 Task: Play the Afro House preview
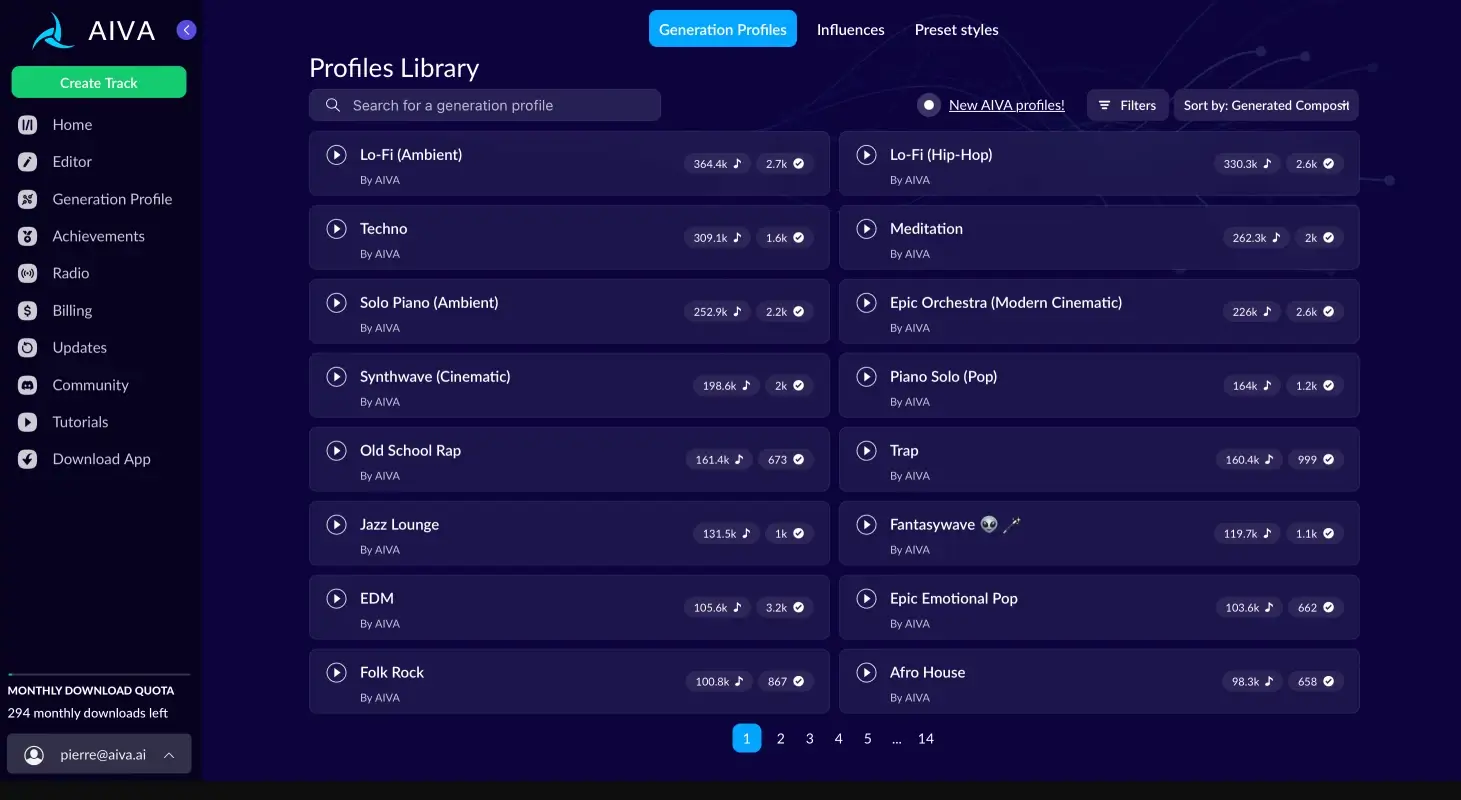click(x=867, y=673)
